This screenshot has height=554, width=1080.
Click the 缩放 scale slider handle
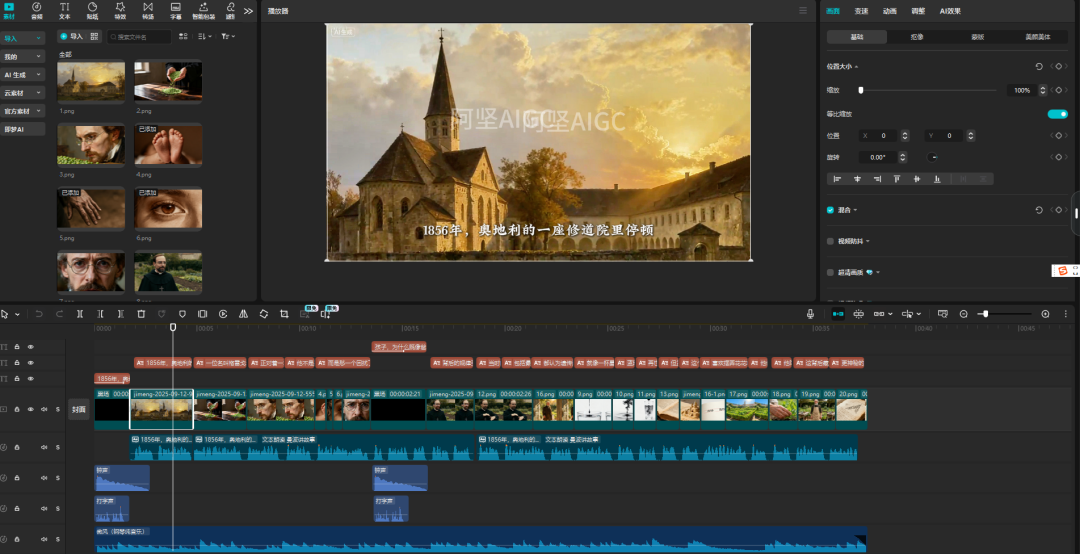tap(861, 90)
